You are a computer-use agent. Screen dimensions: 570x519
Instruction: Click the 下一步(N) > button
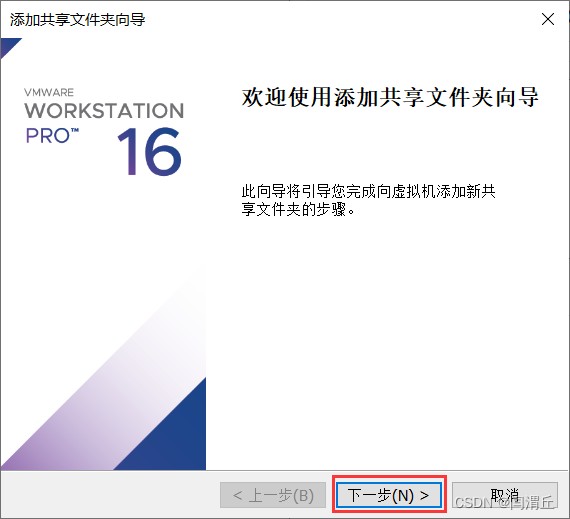point(389,495)
